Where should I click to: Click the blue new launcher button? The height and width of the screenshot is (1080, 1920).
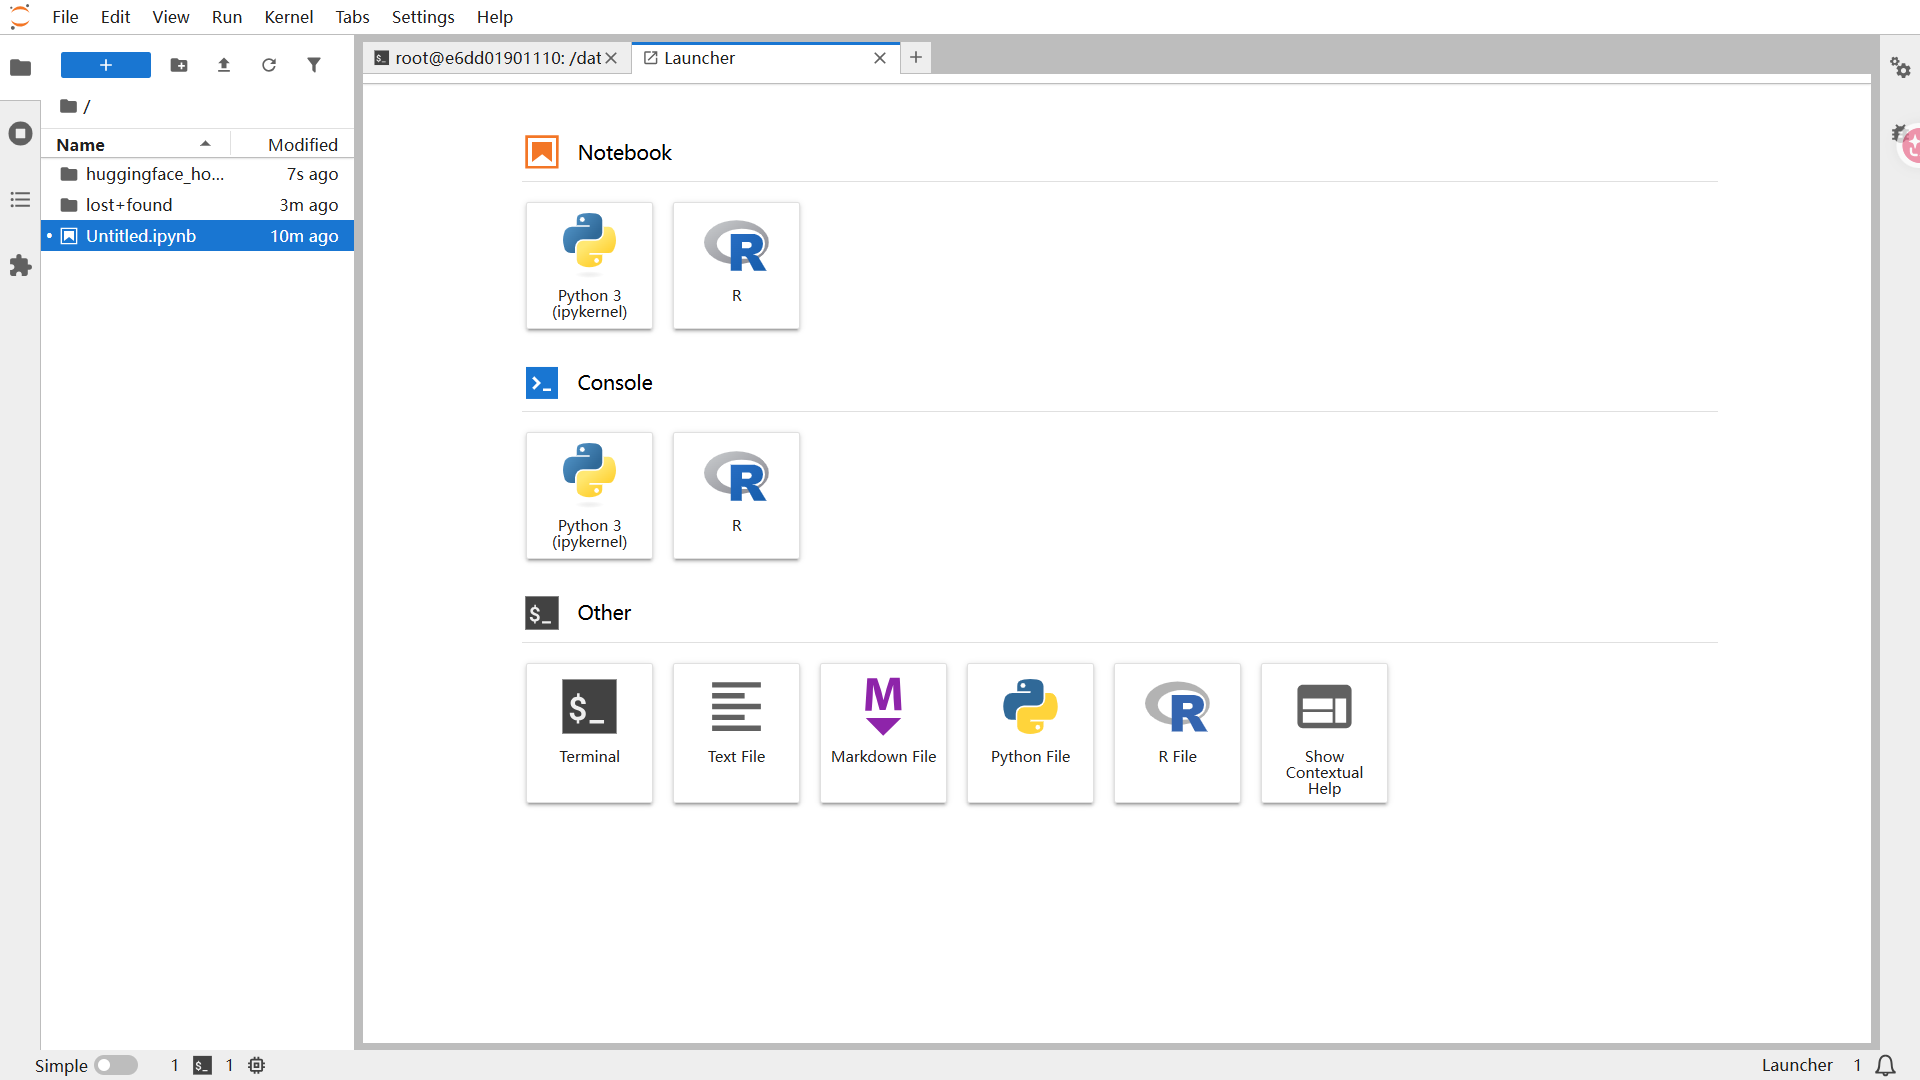pos(106,65)
